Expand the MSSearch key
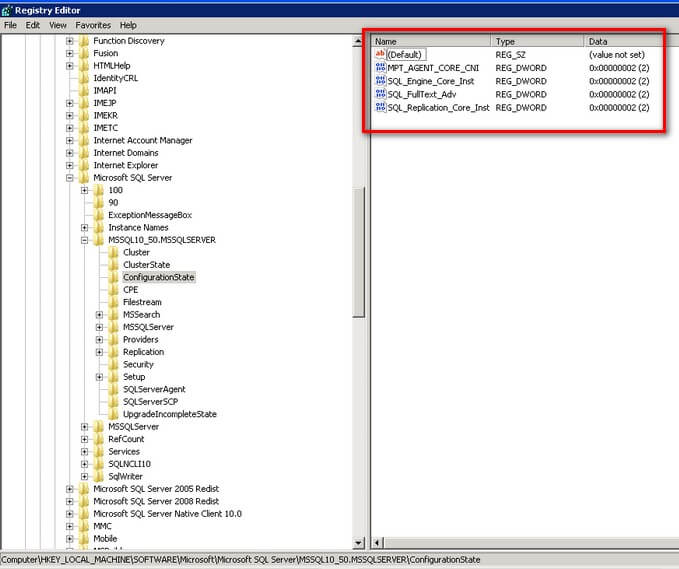 pos(100,315)
